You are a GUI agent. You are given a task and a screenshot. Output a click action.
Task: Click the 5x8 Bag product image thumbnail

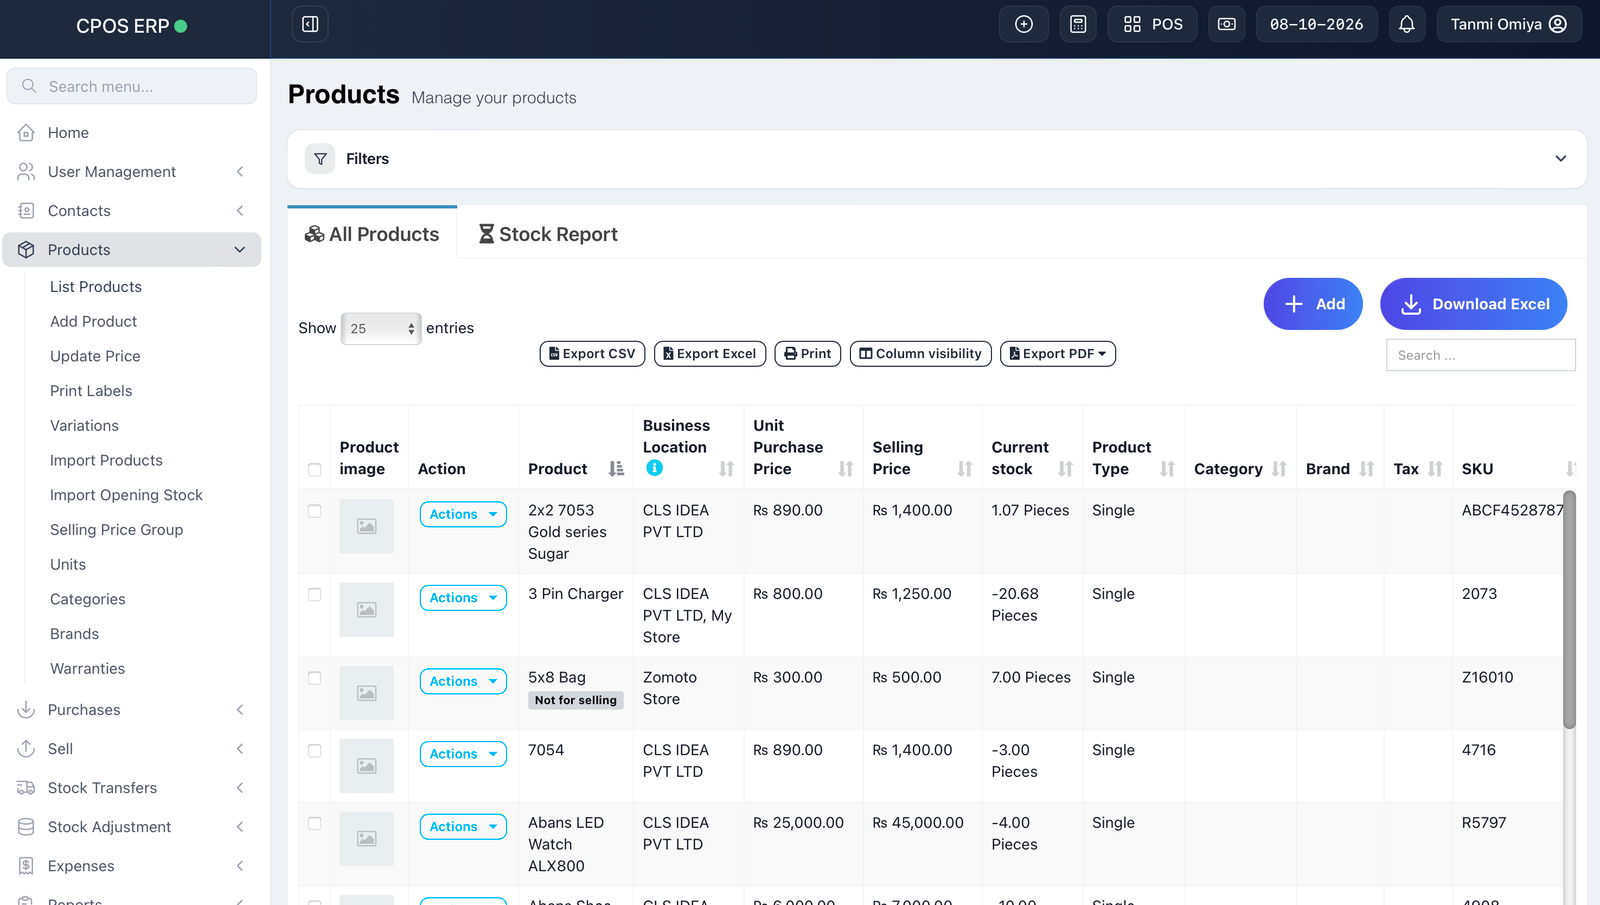[367, 693]
